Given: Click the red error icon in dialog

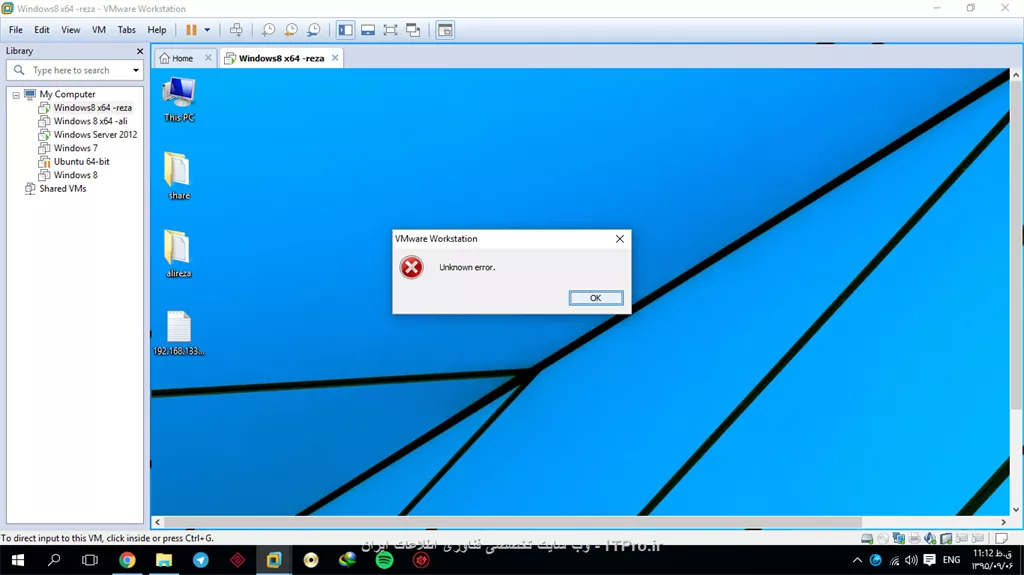Looking at the screenshot, I should pos(411,267).
